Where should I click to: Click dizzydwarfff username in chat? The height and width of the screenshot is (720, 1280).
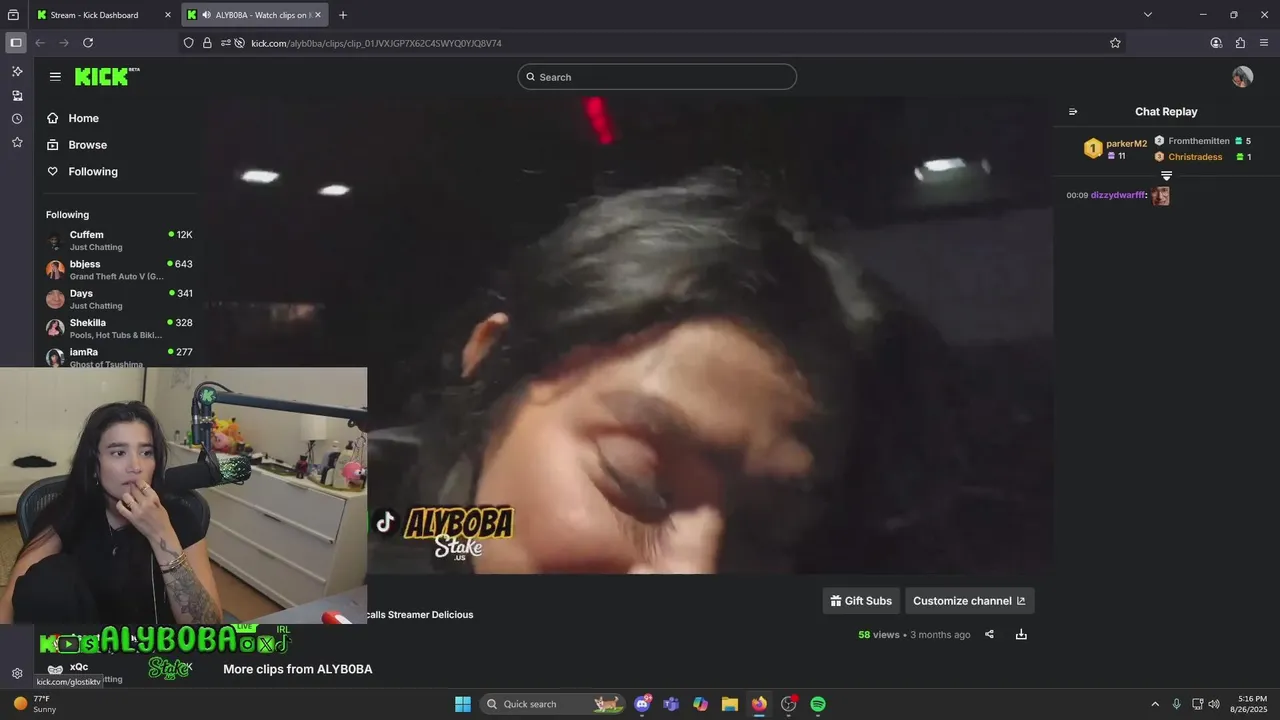click(1118, 195)
